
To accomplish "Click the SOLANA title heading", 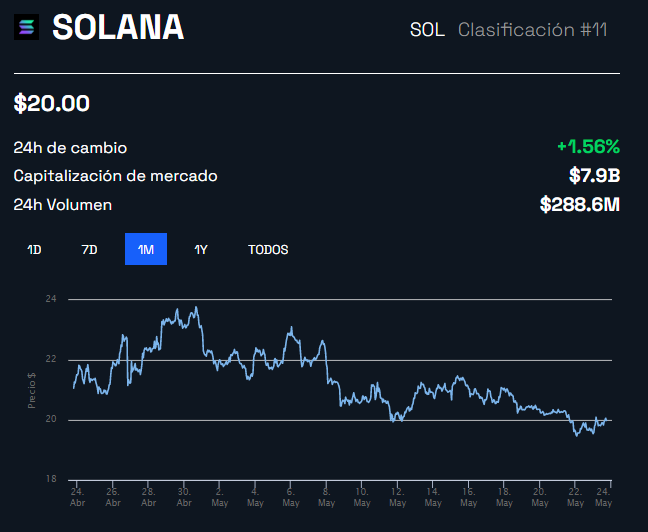I will tap(118, 28).
